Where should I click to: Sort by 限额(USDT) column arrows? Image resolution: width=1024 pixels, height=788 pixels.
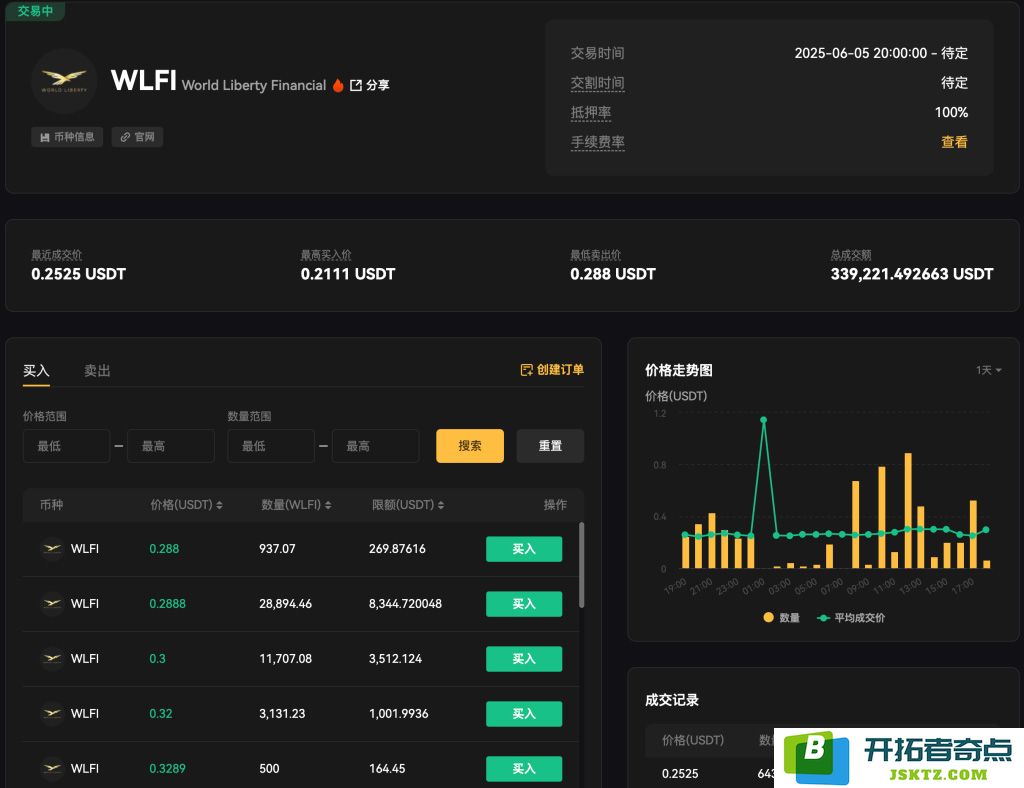(441, 505)
